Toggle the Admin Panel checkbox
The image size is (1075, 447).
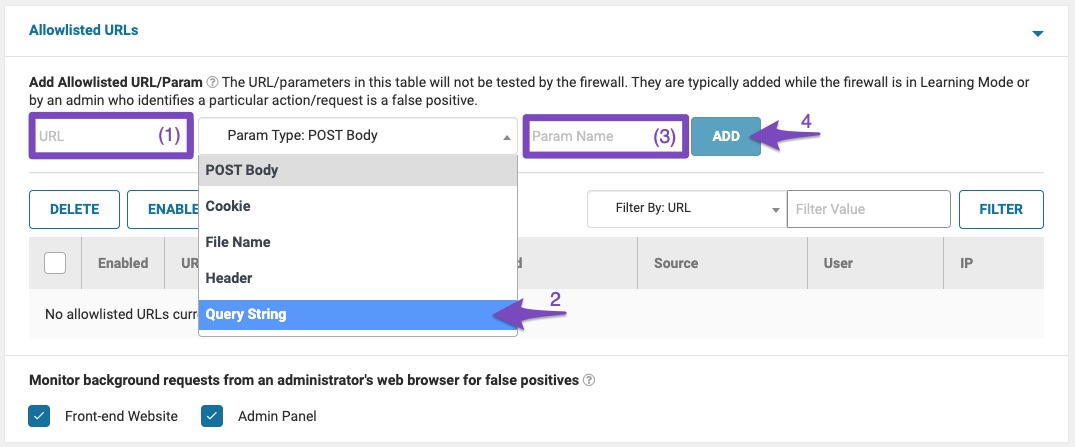(x=211, y=416)
